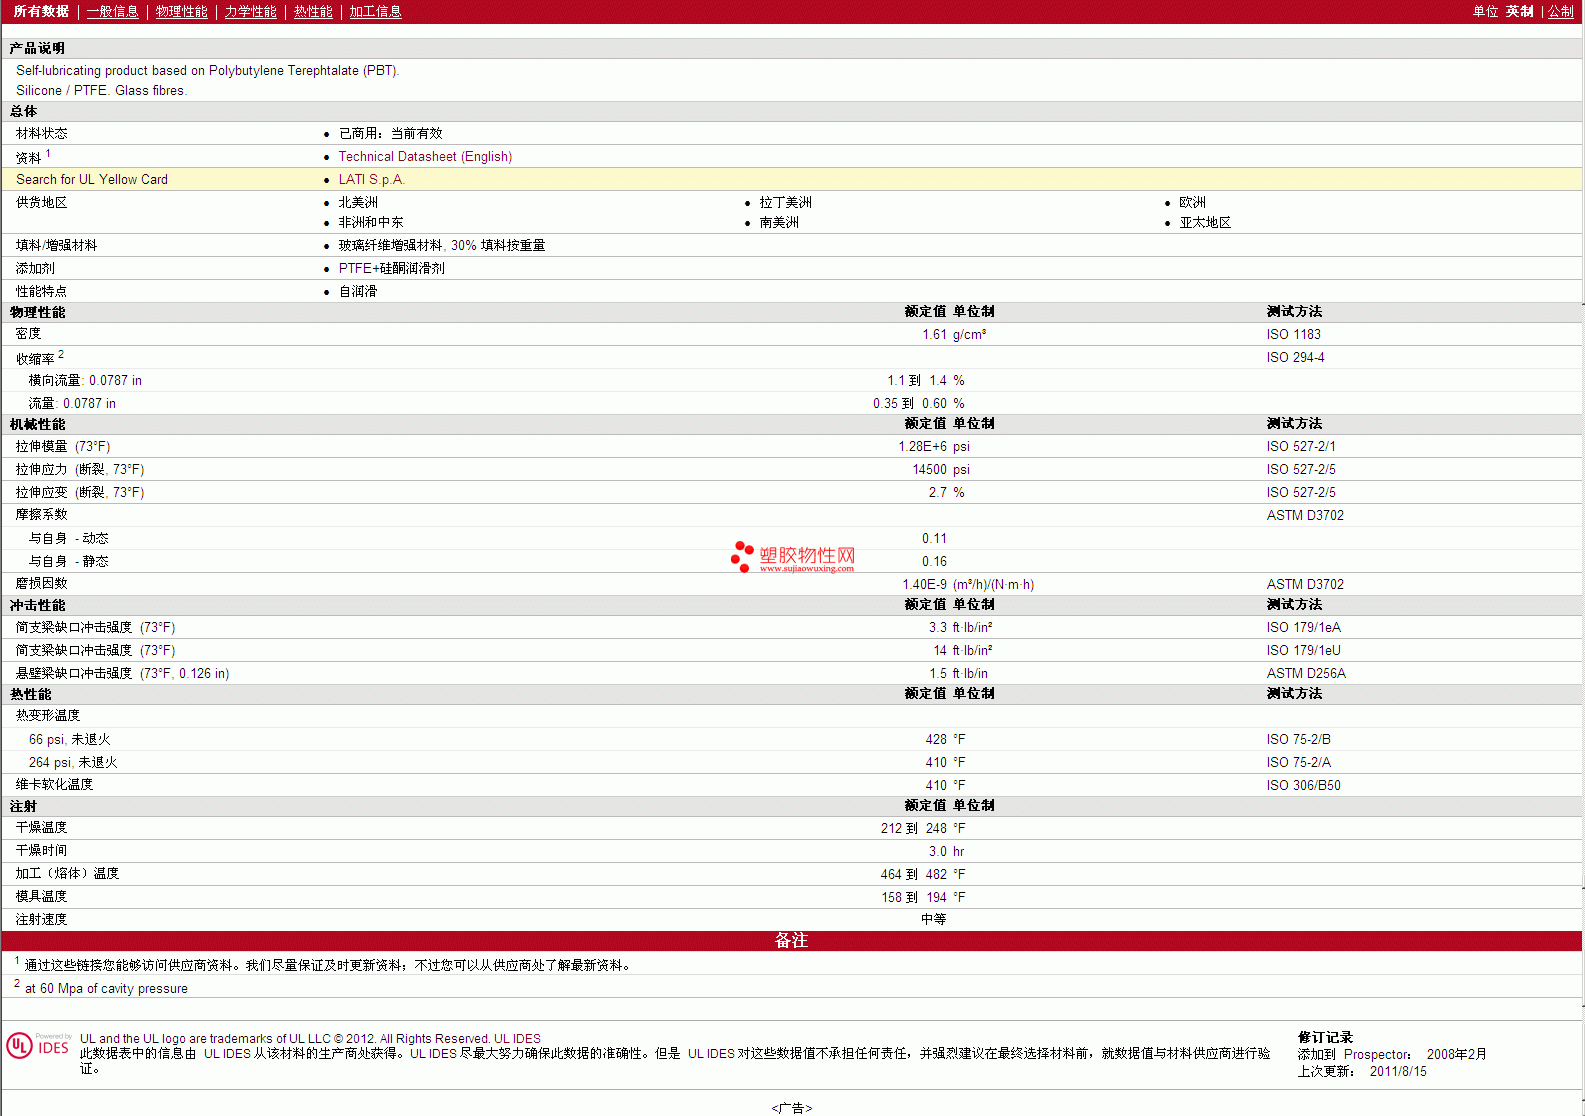Viewport: 1585px width, 1116px height.
Task: Select the 加工信息 tab
Action: click(375, 12)
